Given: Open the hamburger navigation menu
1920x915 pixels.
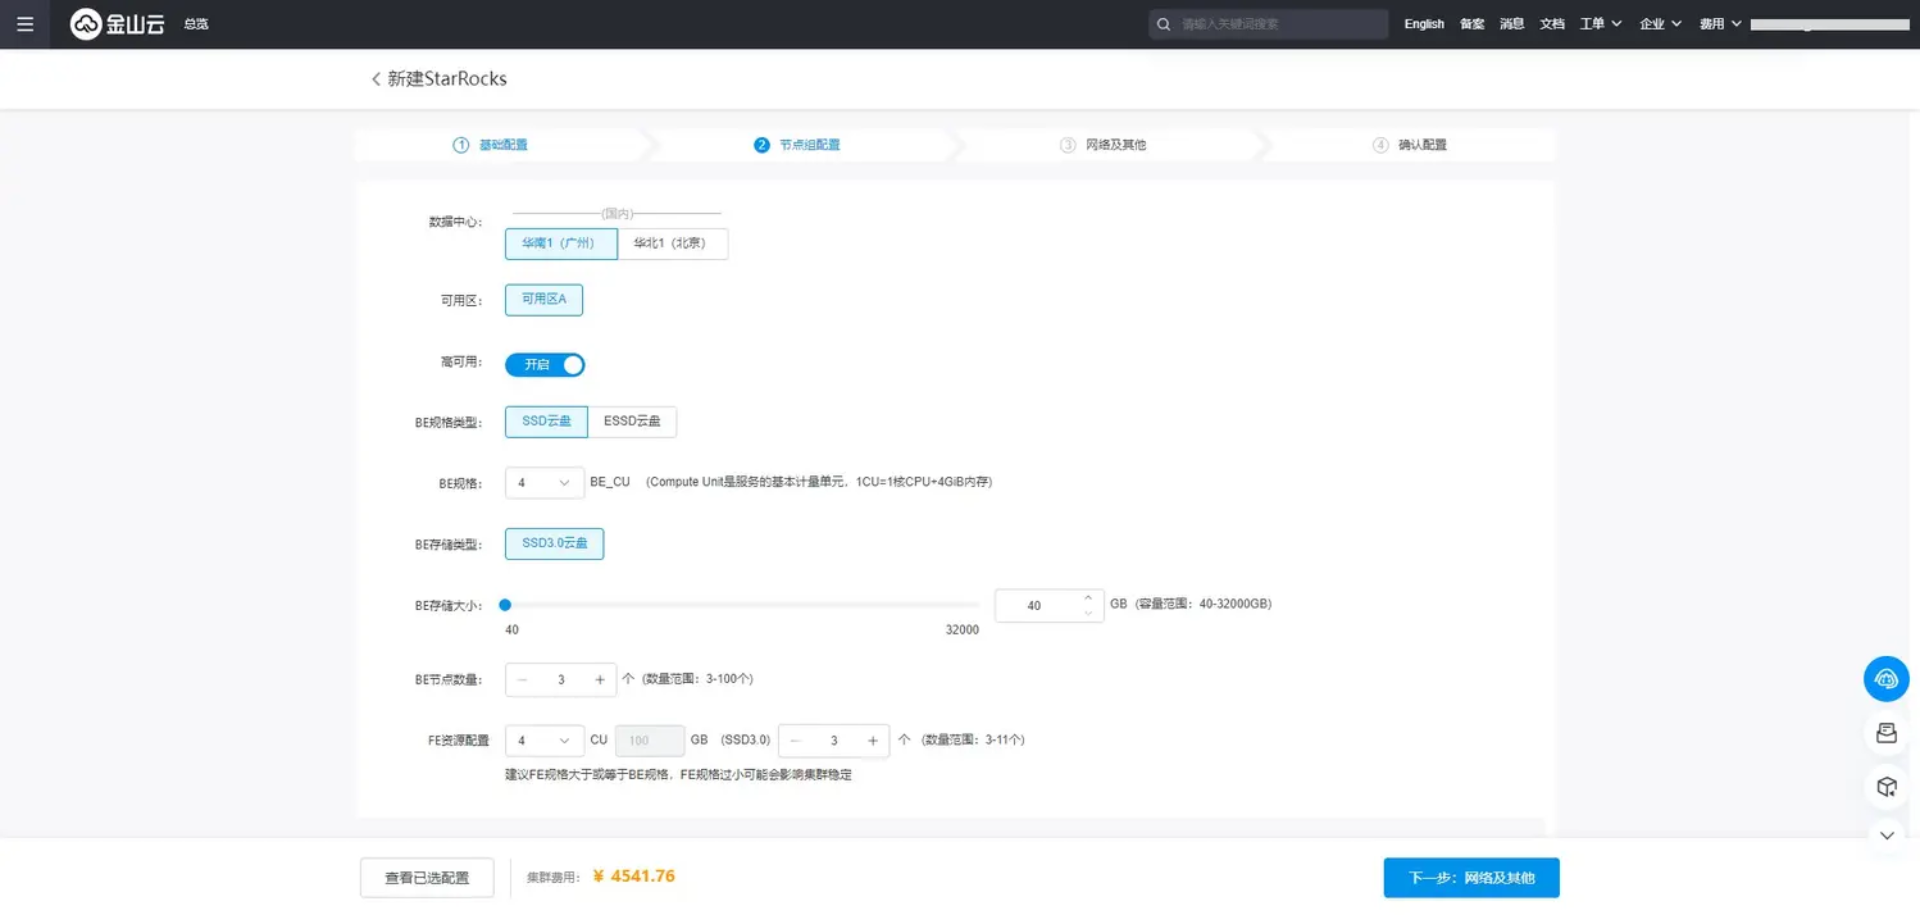Looking at the screenshot, I should [x=25, y=24].
